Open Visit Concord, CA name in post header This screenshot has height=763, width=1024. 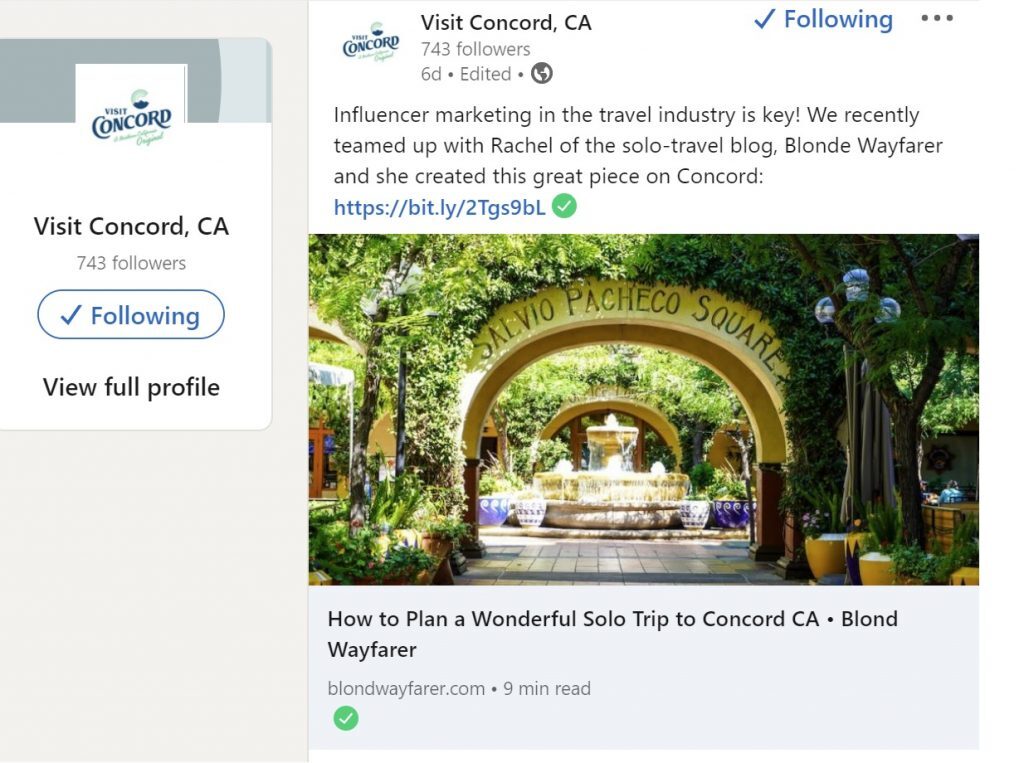click(506, 22)
